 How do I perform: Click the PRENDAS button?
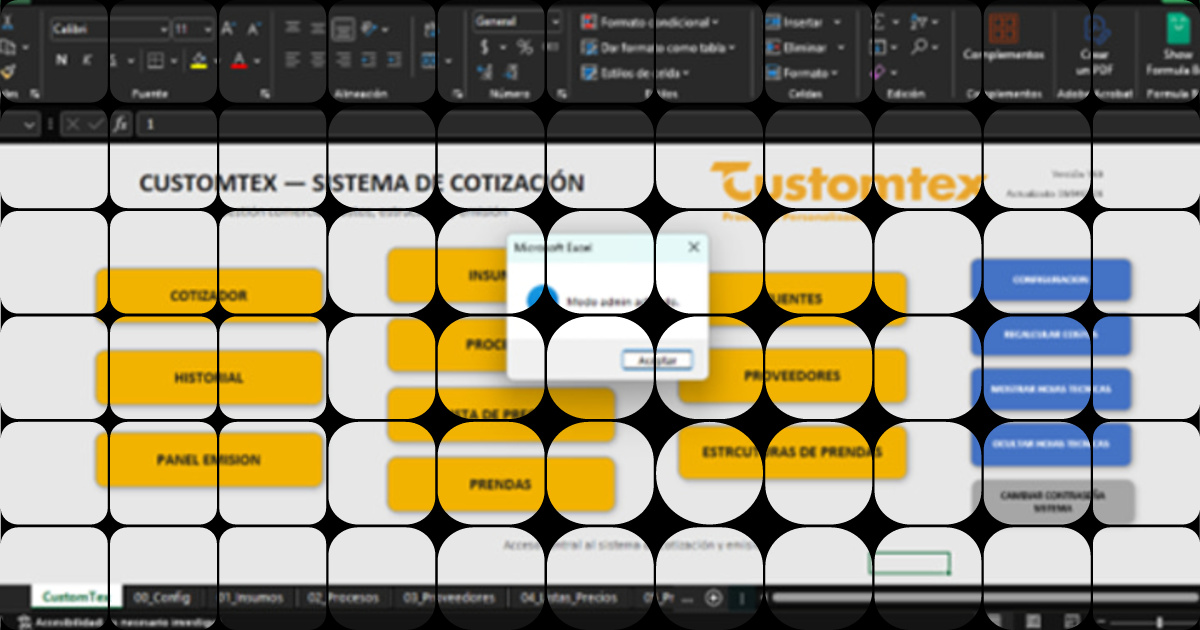(x=501, y=484)
